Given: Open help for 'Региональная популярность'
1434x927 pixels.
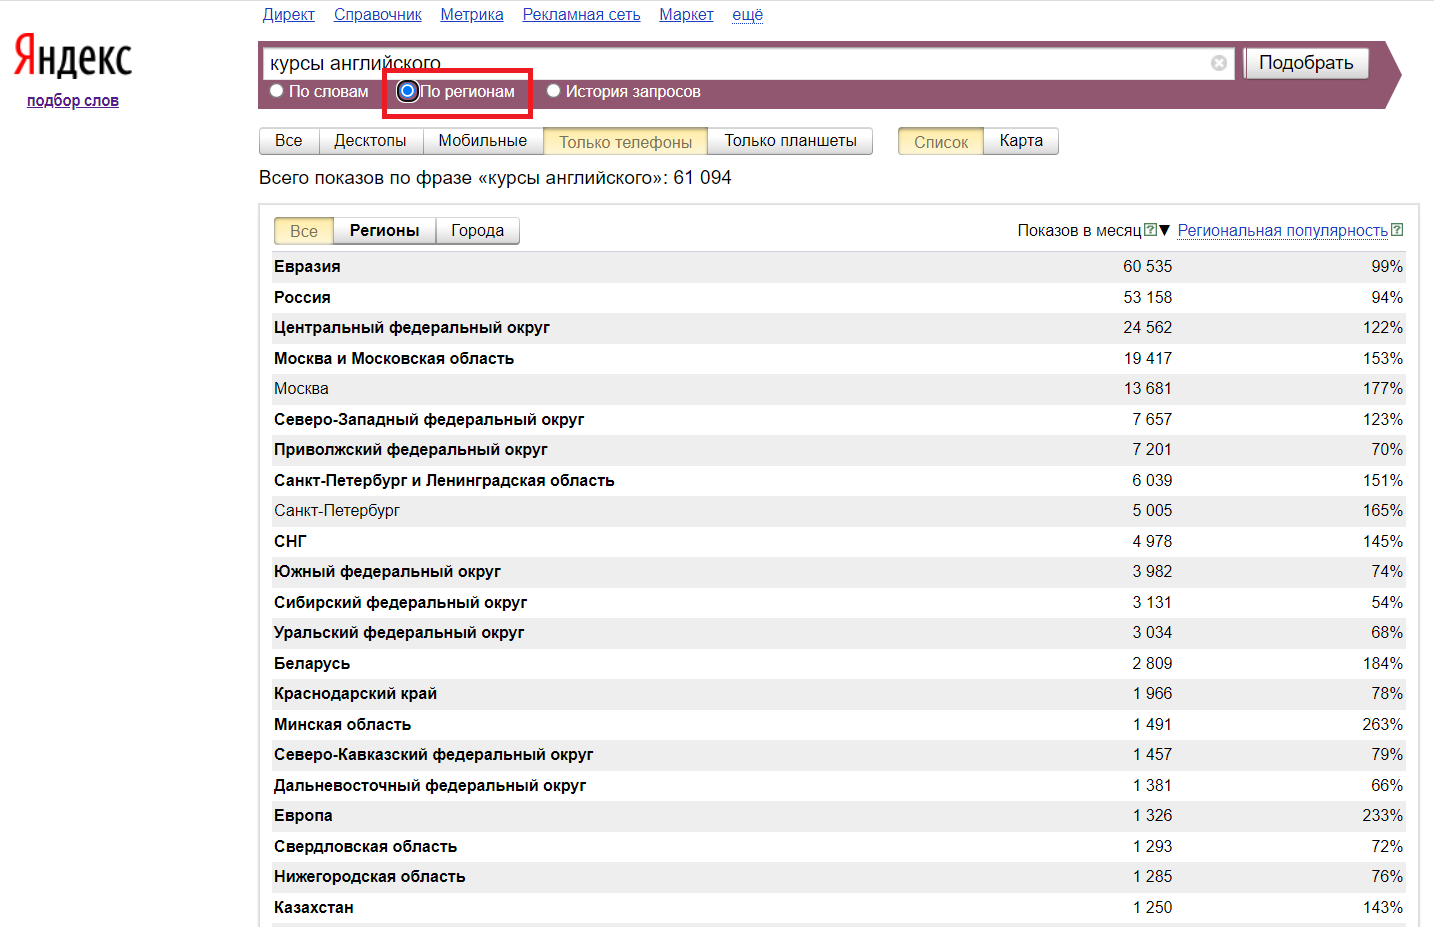Looking at the screenshot, I should [x=1397, y=229].
